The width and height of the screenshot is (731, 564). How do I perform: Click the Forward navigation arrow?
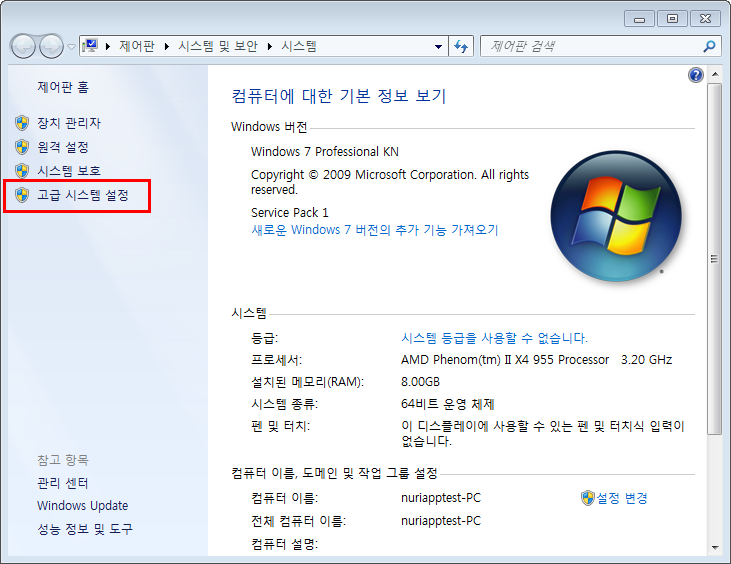[x=51, y=46]
